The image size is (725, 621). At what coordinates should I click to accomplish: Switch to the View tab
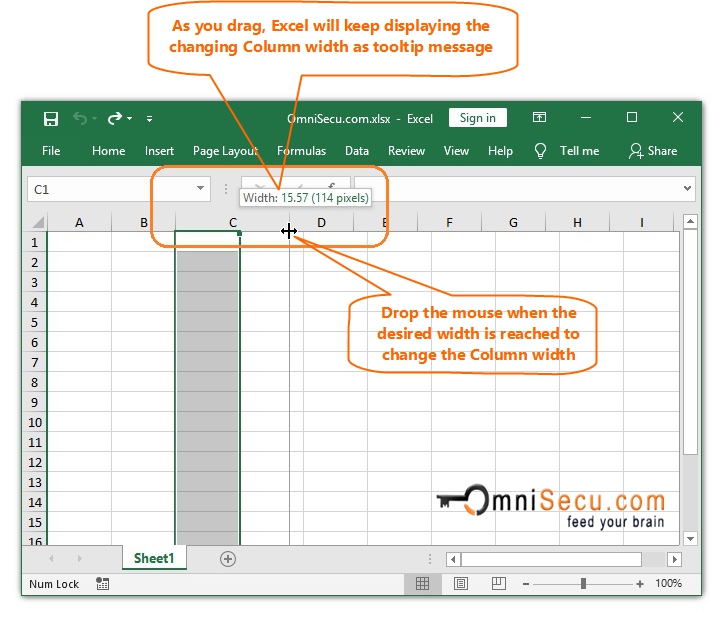pos(456,151)
